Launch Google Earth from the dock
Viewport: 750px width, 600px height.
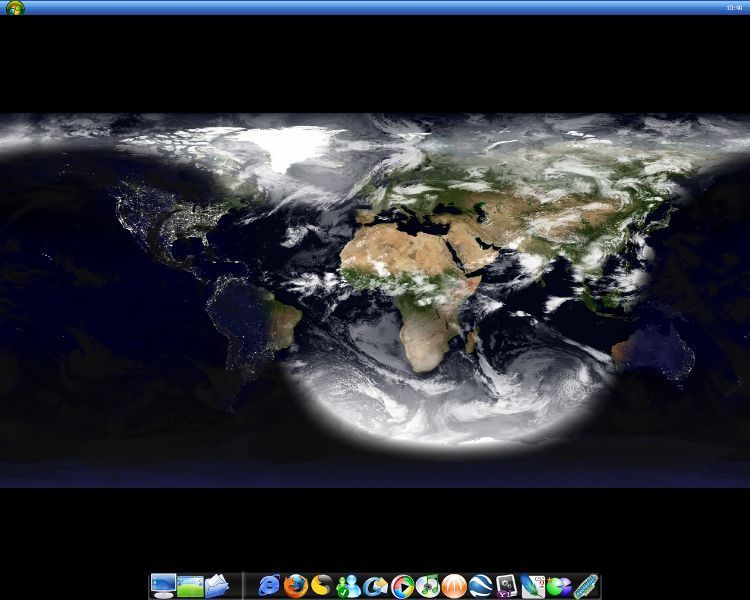pos(481,586)
